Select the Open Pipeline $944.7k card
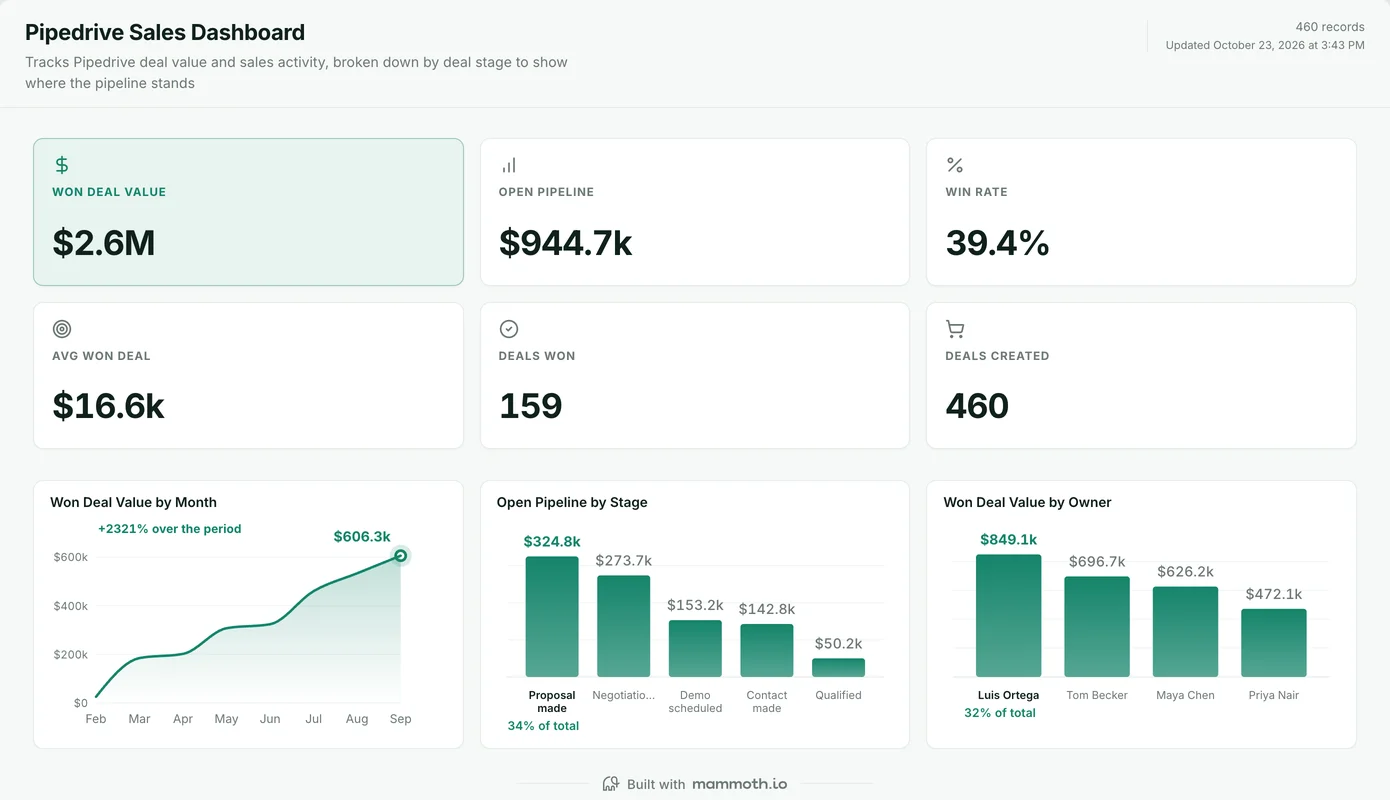 (695, 212)
